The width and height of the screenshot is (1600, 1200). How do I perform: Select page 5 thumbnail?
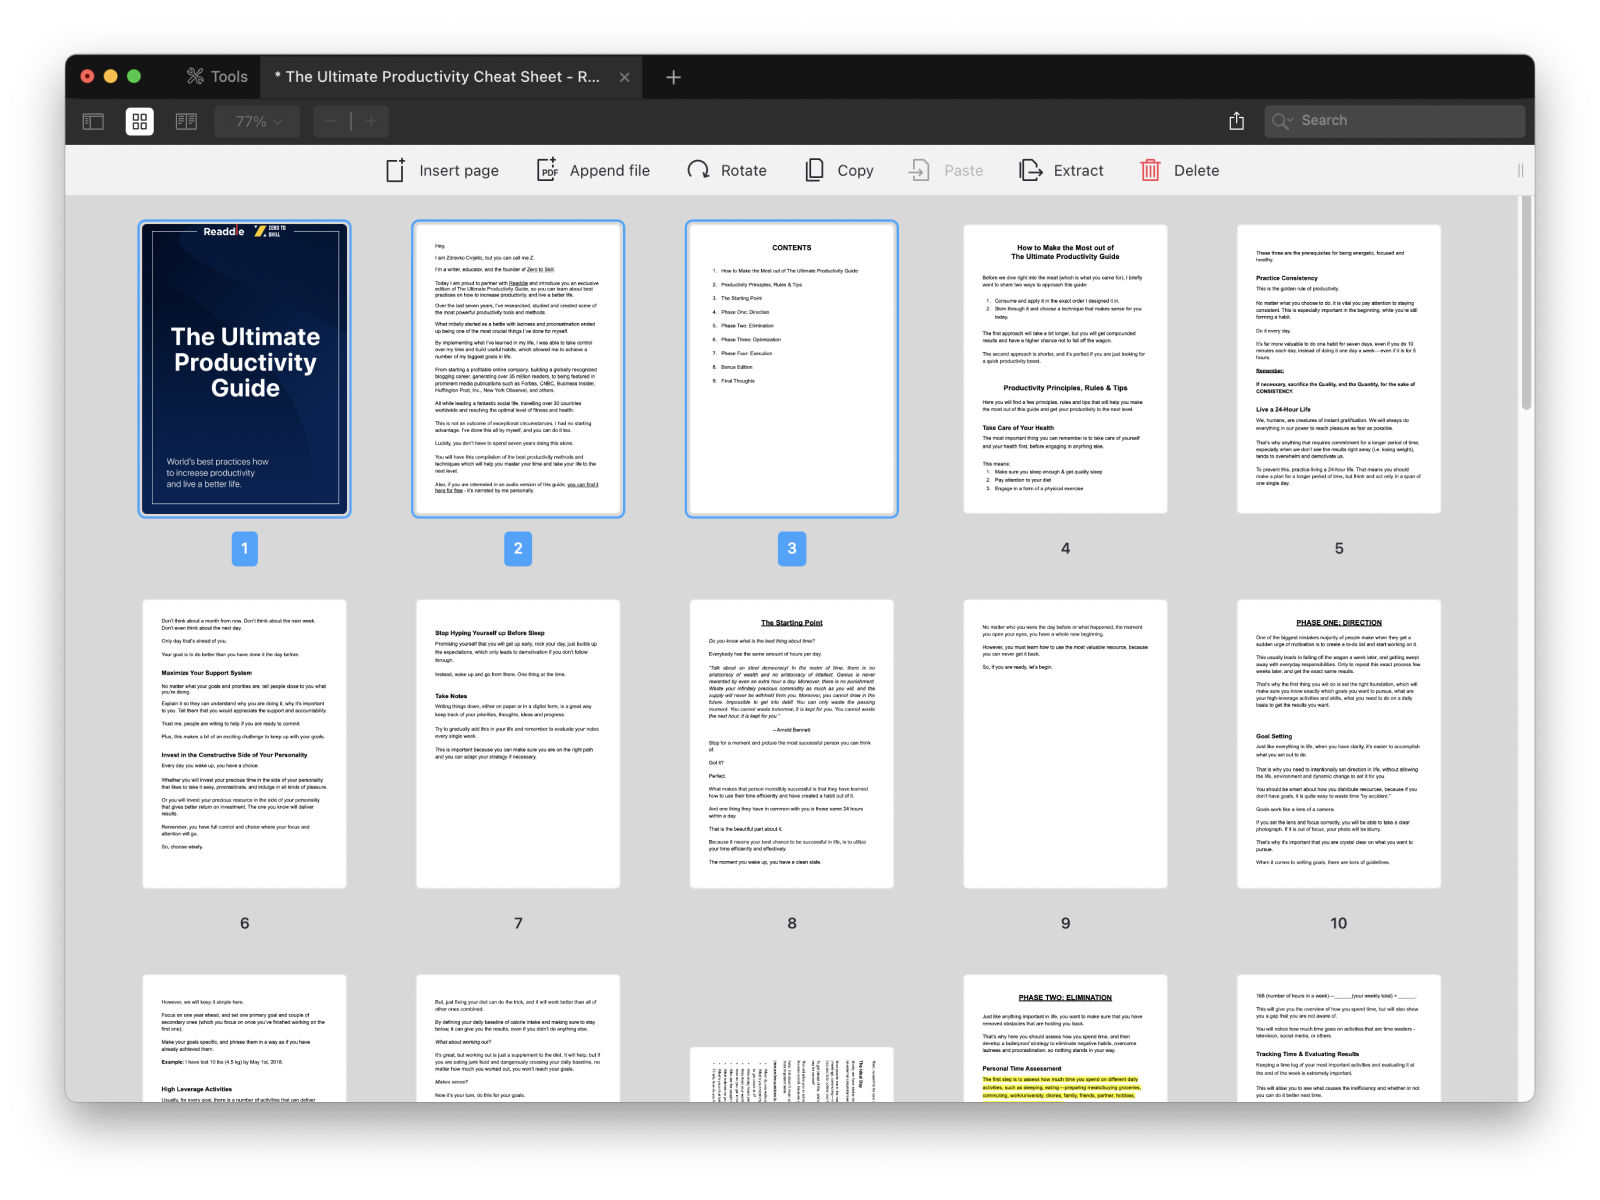[x=1339, y=369]
